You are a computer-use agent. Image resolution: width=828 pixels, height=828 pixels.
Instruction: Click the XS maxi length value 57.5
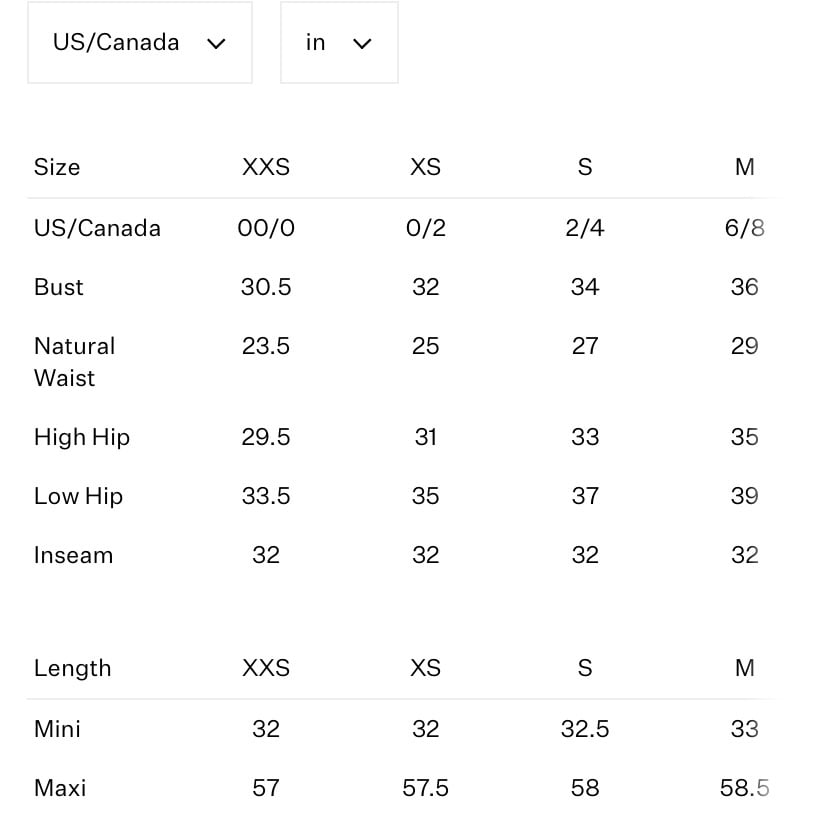coord(426,788)
